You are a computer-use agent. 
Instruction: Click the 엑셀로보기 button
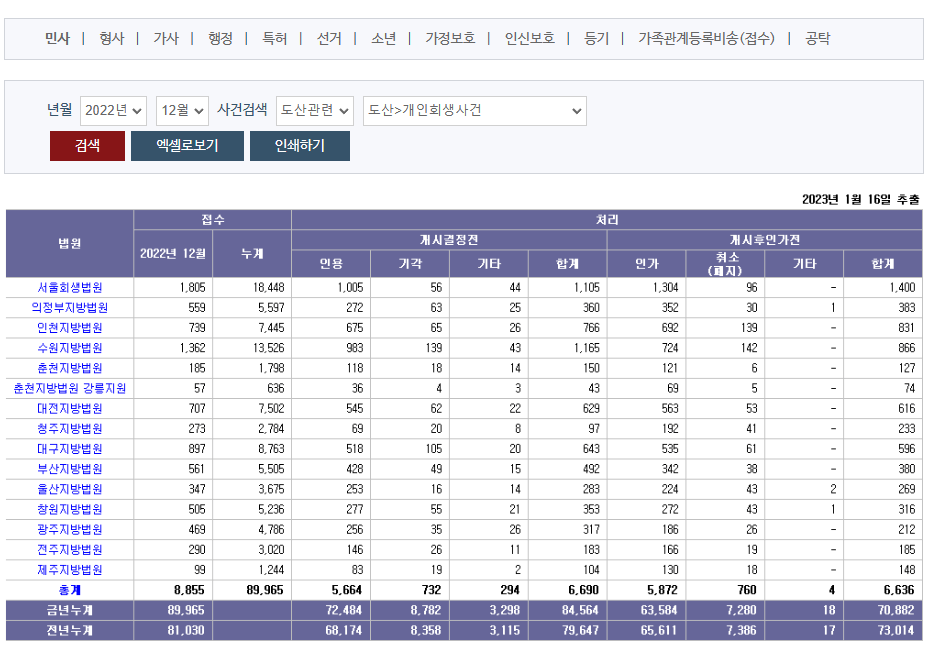[187, 145]
